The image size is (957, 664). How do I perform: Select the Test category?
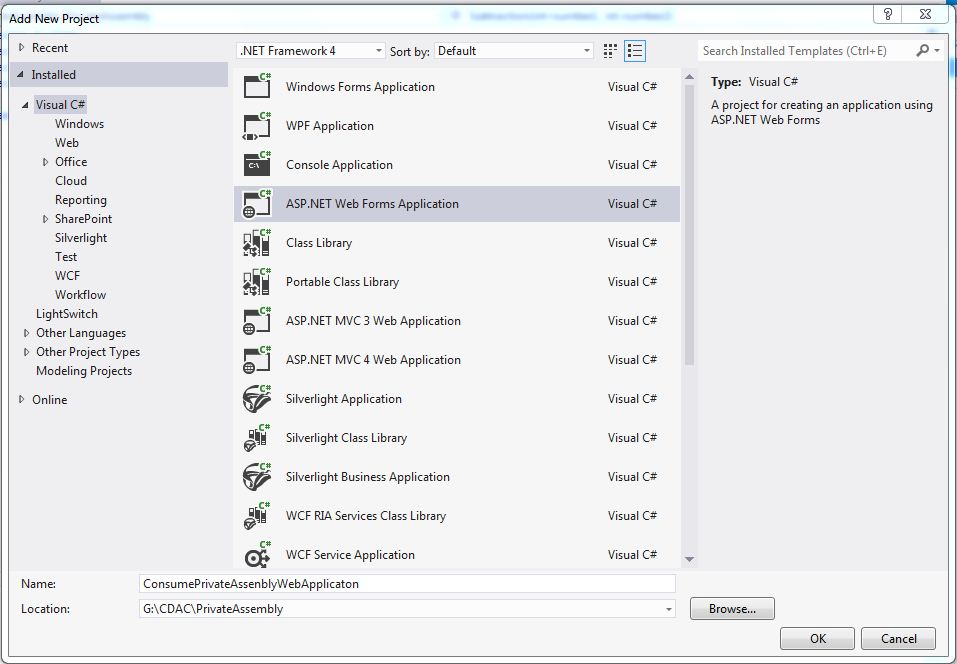[x=66, y=257]
